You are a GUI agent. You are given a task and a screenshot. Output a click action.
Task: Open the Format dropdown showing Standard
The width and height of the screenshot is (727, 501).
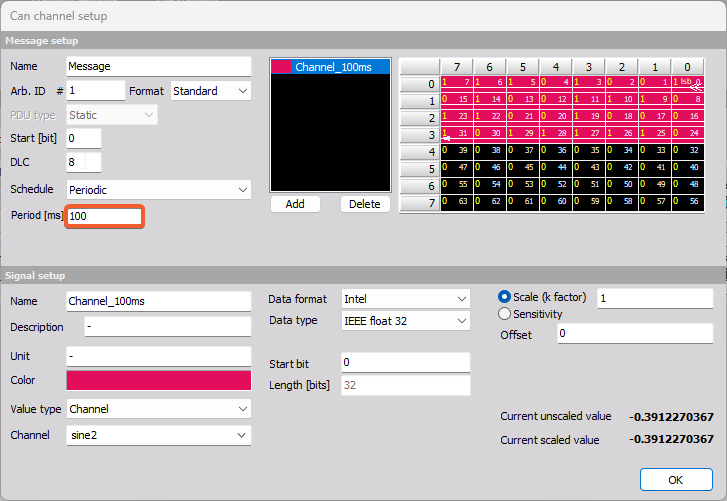210,91
